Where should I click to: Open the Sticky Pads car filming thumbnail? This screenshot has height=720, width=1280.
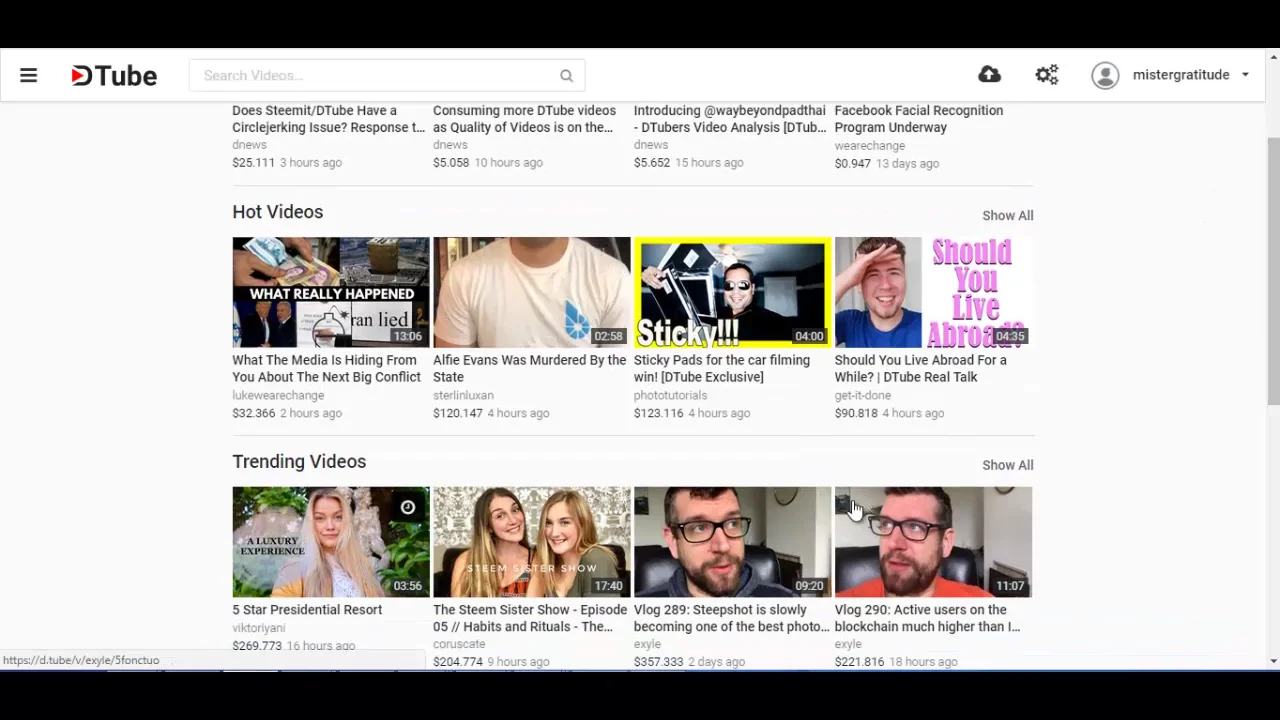coord(732,292)
